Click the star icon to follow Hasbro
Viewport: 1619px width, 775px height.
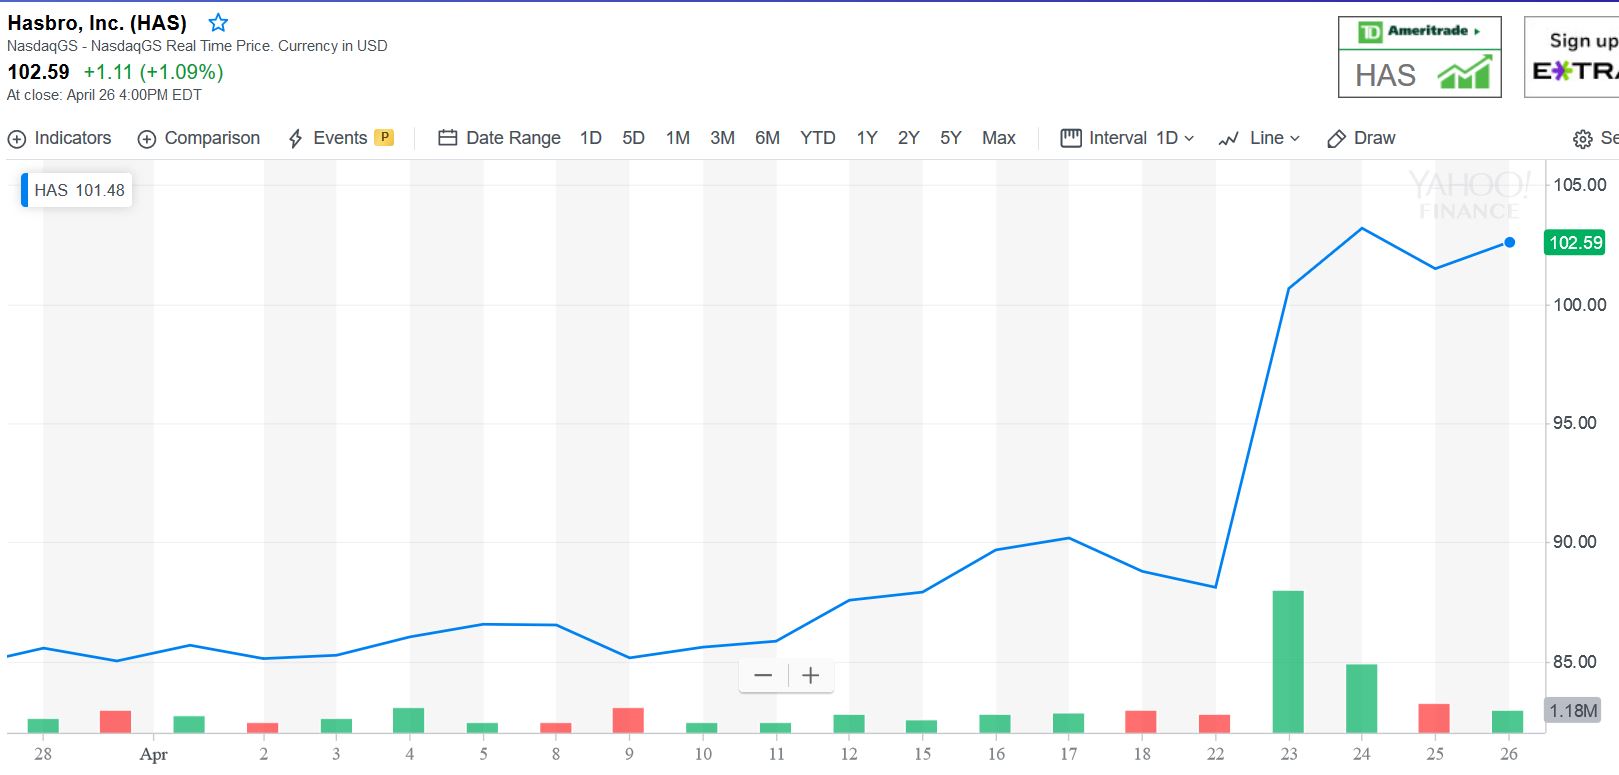[218, 23]
